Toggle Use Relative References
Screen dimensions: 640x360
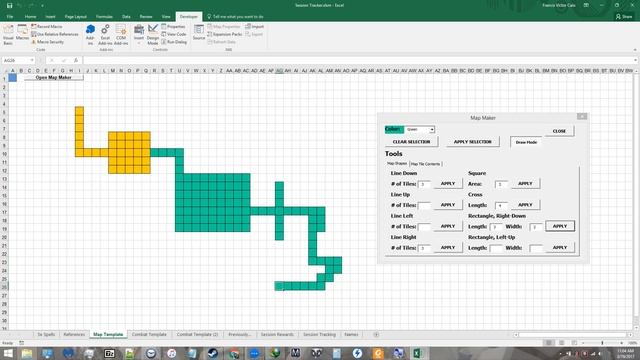pos(55,34)
